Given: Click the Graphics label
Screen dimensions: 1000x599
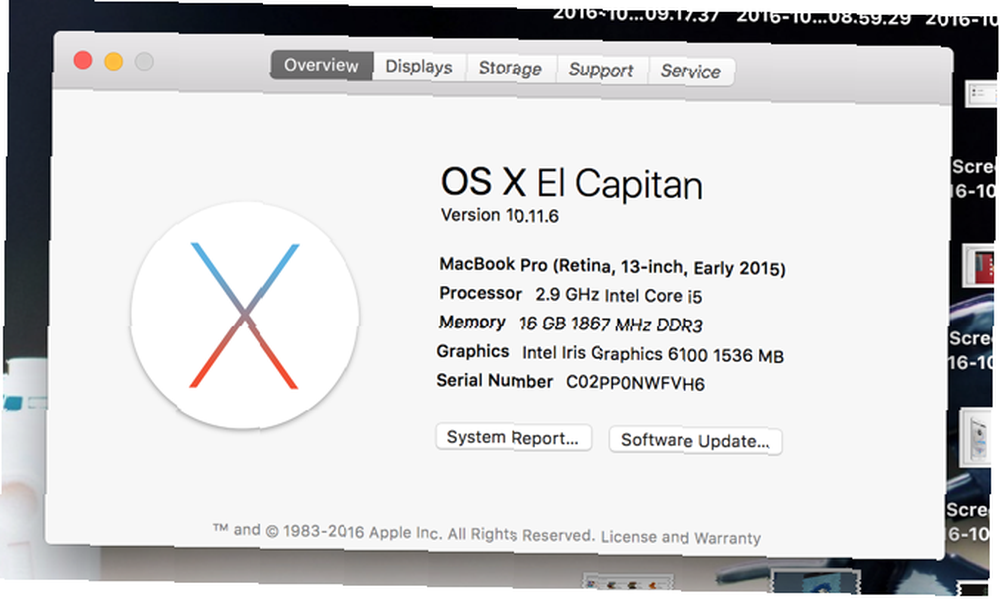Looking at the screenshot, I should click(x=473, y=351).
